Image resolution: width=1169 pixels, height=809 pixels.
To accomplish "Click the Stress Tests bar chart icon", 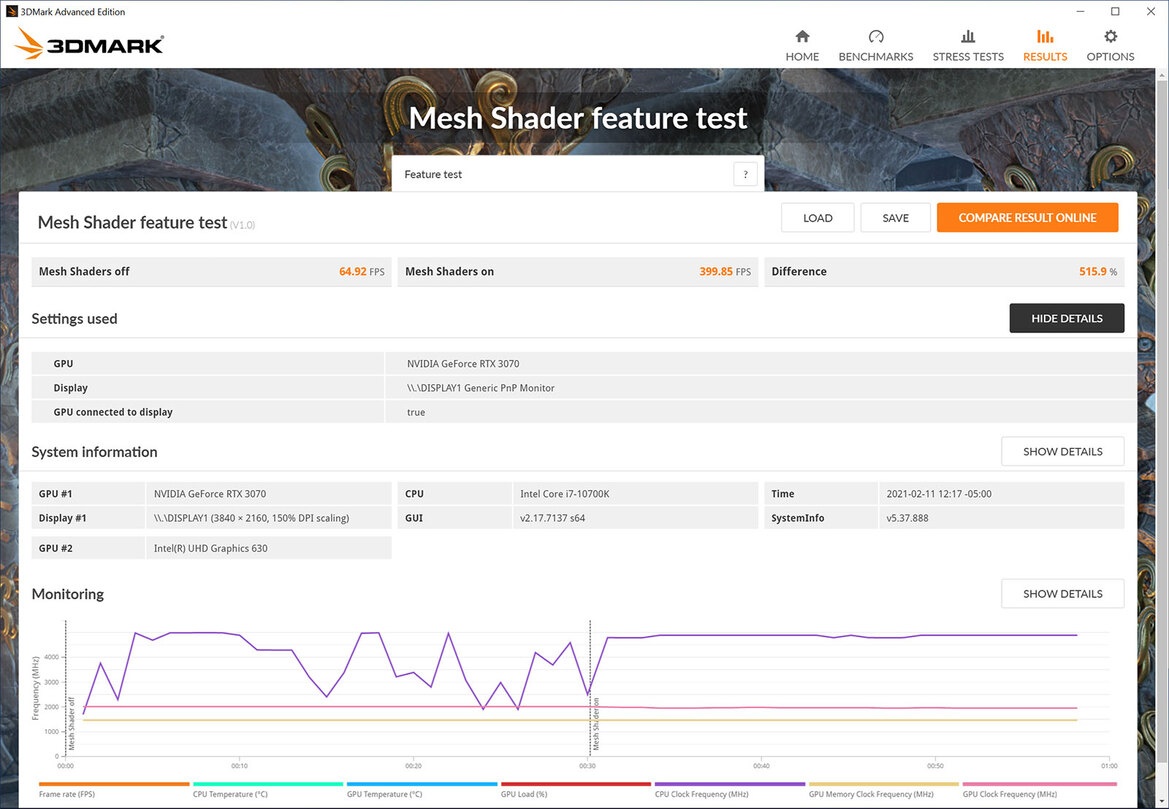I will click(x=968, y=37).
